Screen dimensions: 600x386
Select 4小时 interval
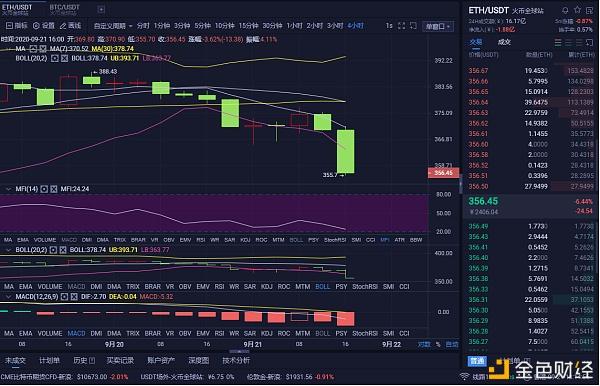pyautogui.click(x=355, y=26)
